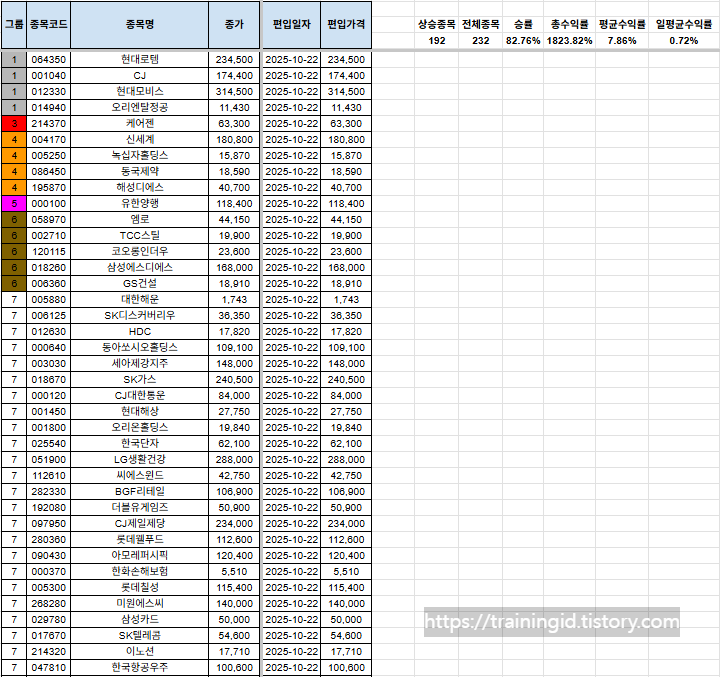Image resolution: width=720 pixels, height=677 pixels.
Task: Click the stock name CJ대한통운
Action: click(140, 396)
